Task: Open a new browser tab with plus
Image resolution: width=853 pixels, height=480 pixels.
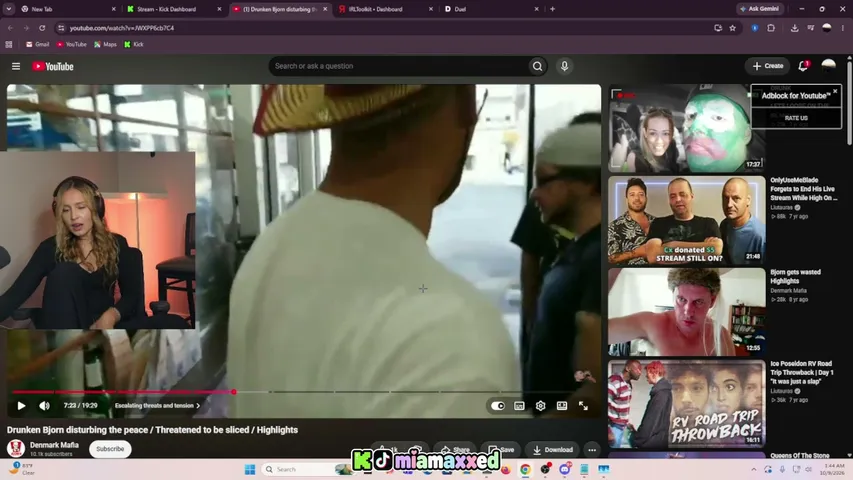Action: click(x=552, y=9)
